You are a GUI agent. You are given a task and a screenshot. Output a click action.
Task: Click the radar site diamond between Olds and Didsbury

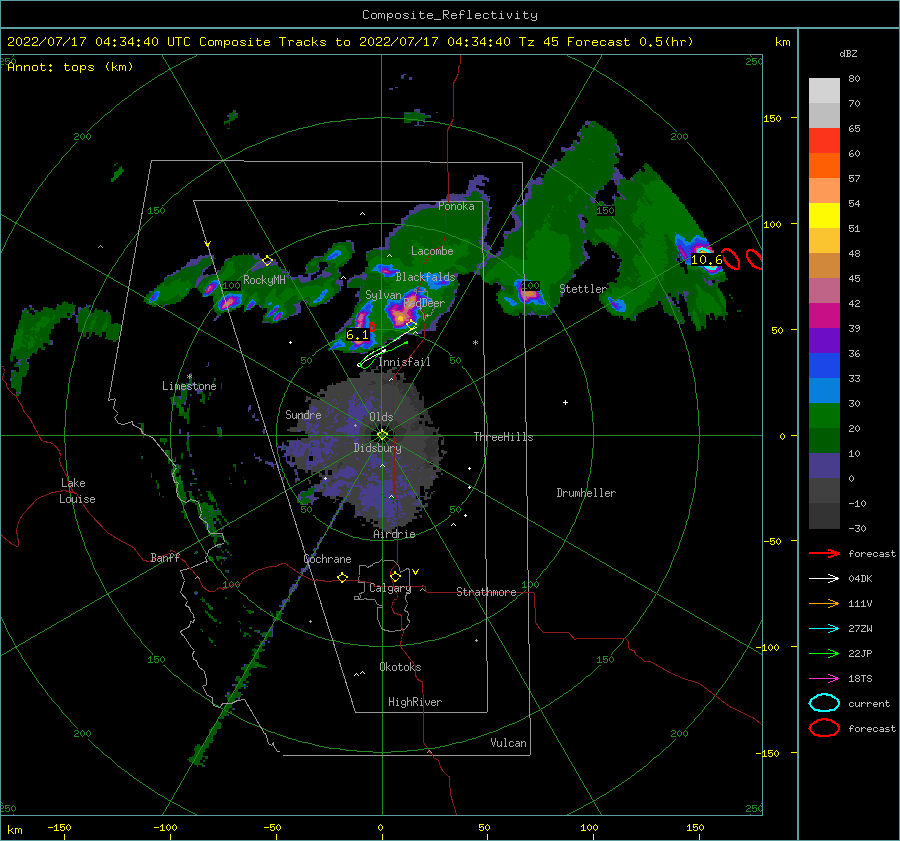coord(382,435)
